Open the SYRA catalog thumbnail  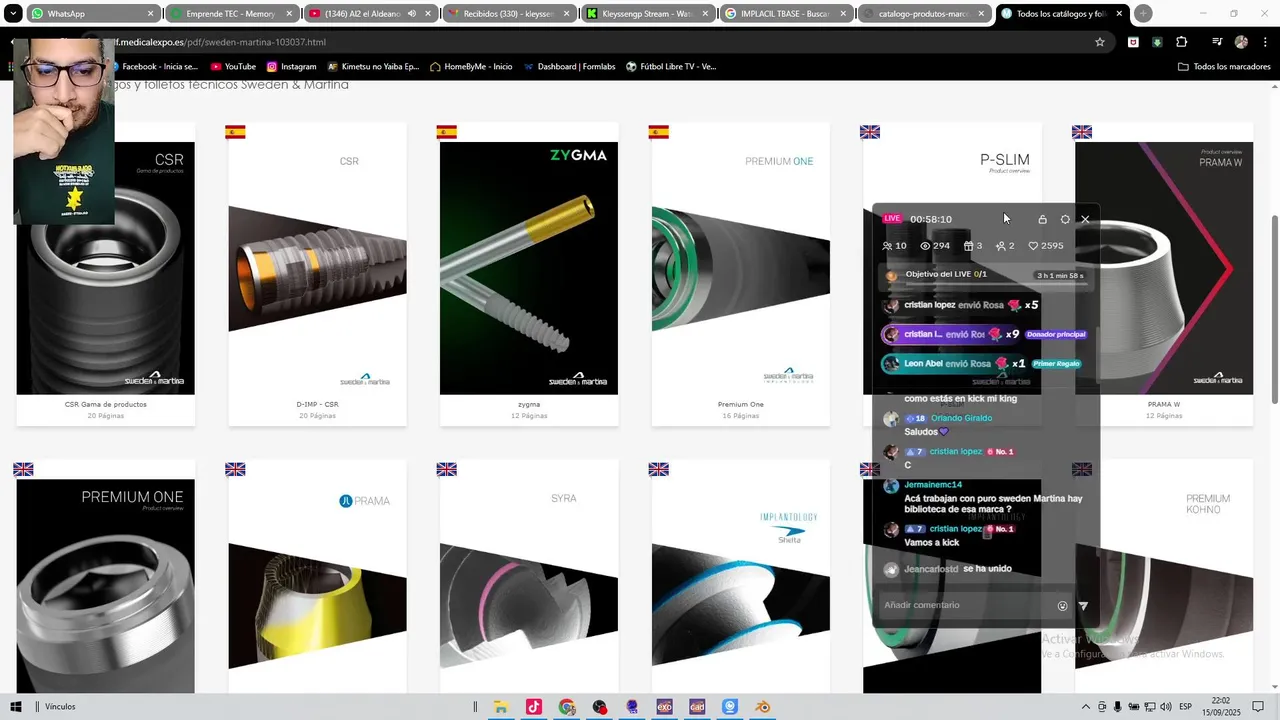529,586
